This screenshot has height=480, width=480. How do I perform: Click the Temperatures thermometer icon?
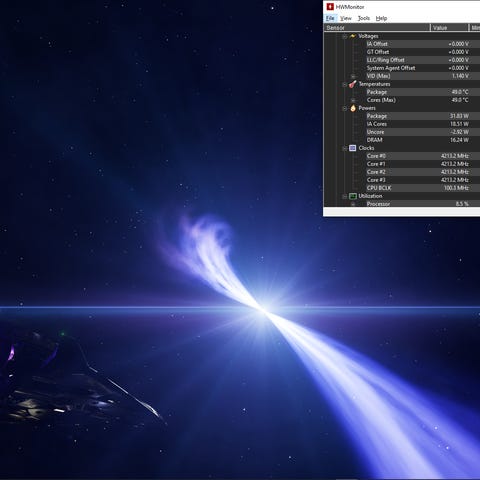point(353,84)
